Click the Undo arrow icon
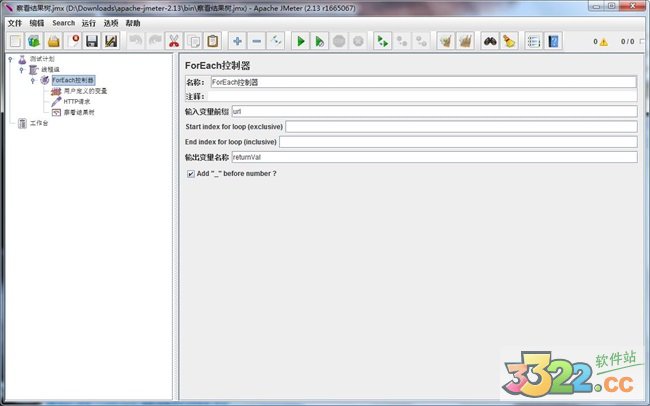 [136, 41]
